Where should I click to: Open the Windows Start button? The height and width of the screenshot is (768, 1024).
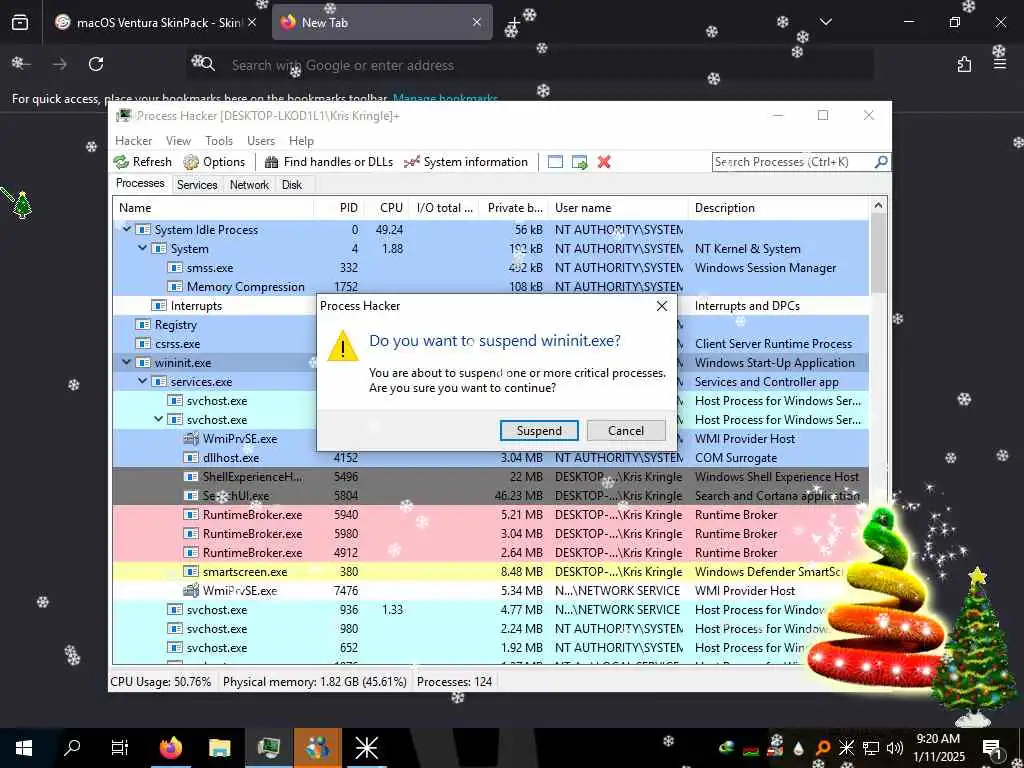tap(24, 748)
